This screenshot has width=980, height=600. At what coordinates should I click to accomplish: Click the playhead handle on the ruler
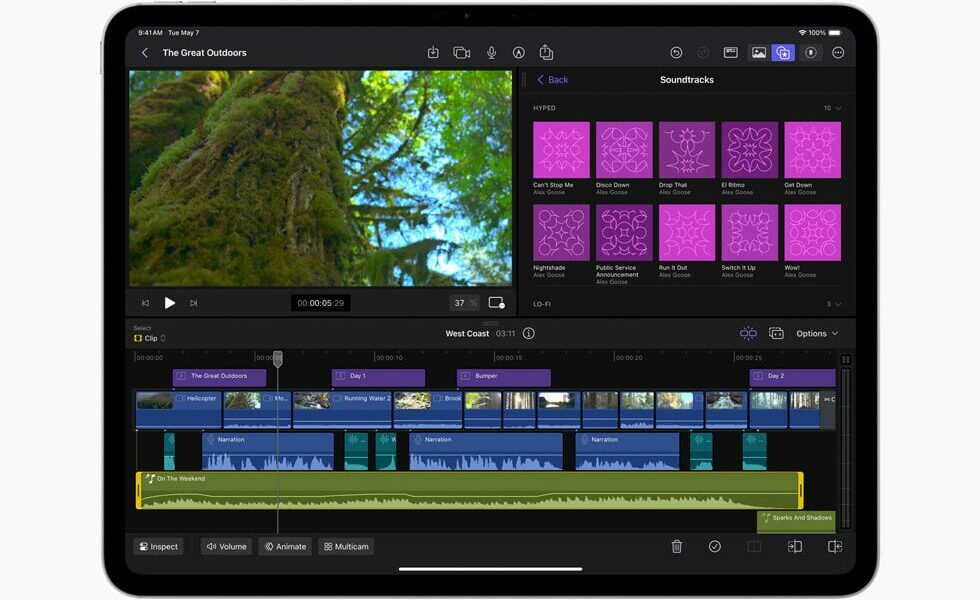tap(278, 358)
